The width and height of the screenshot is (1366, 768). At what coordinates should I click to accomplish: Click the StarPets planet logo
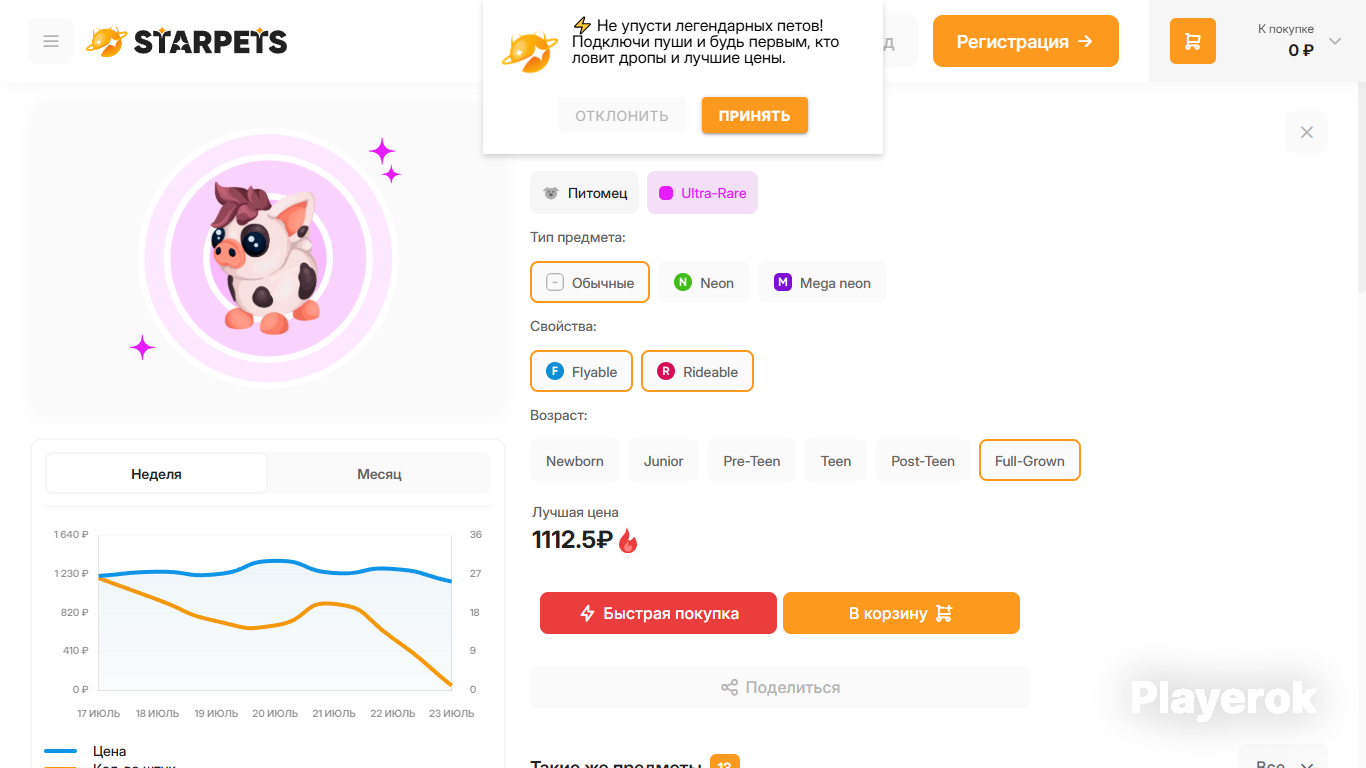click(x=105, y=41)
